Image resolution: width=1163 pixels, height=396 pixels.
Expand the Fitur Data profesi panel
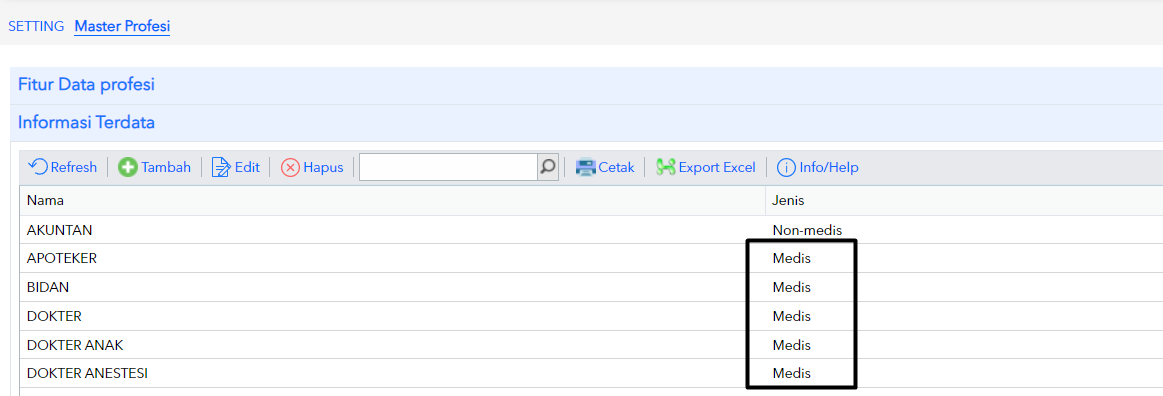(x=586, y=85)
